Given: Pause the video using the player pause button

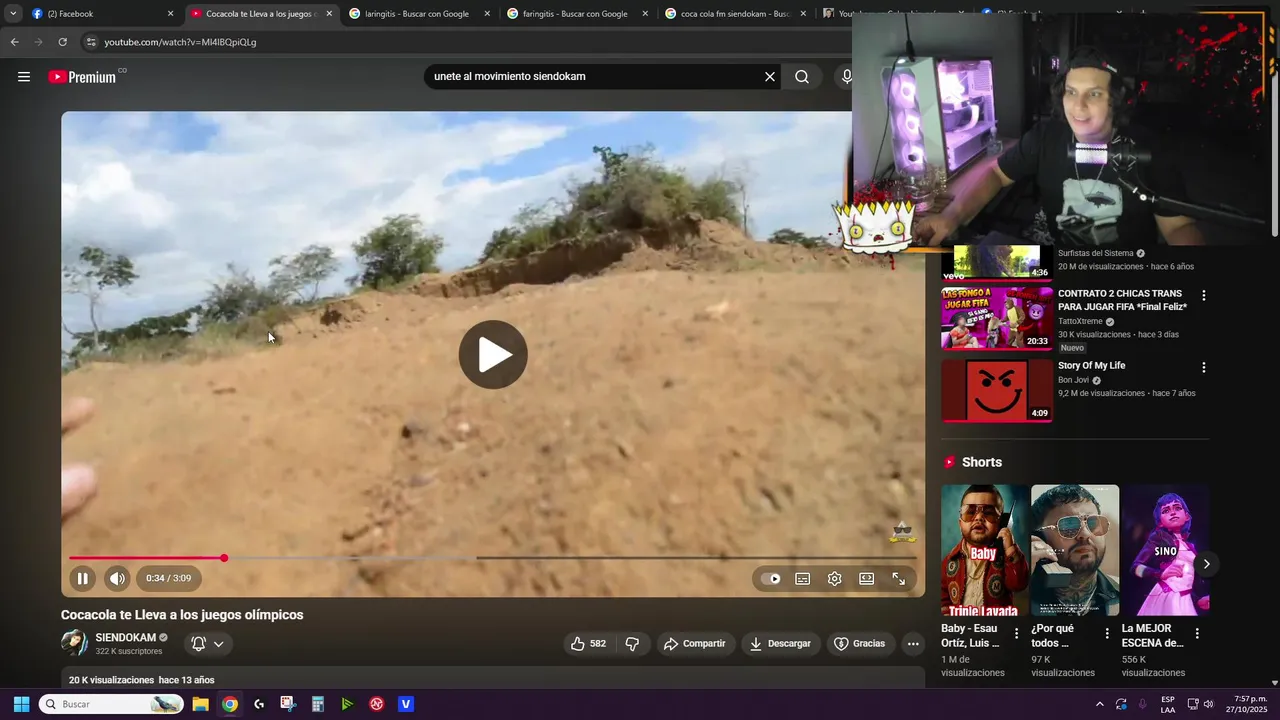Looking at the screenshot, I should tap(82, 578).
